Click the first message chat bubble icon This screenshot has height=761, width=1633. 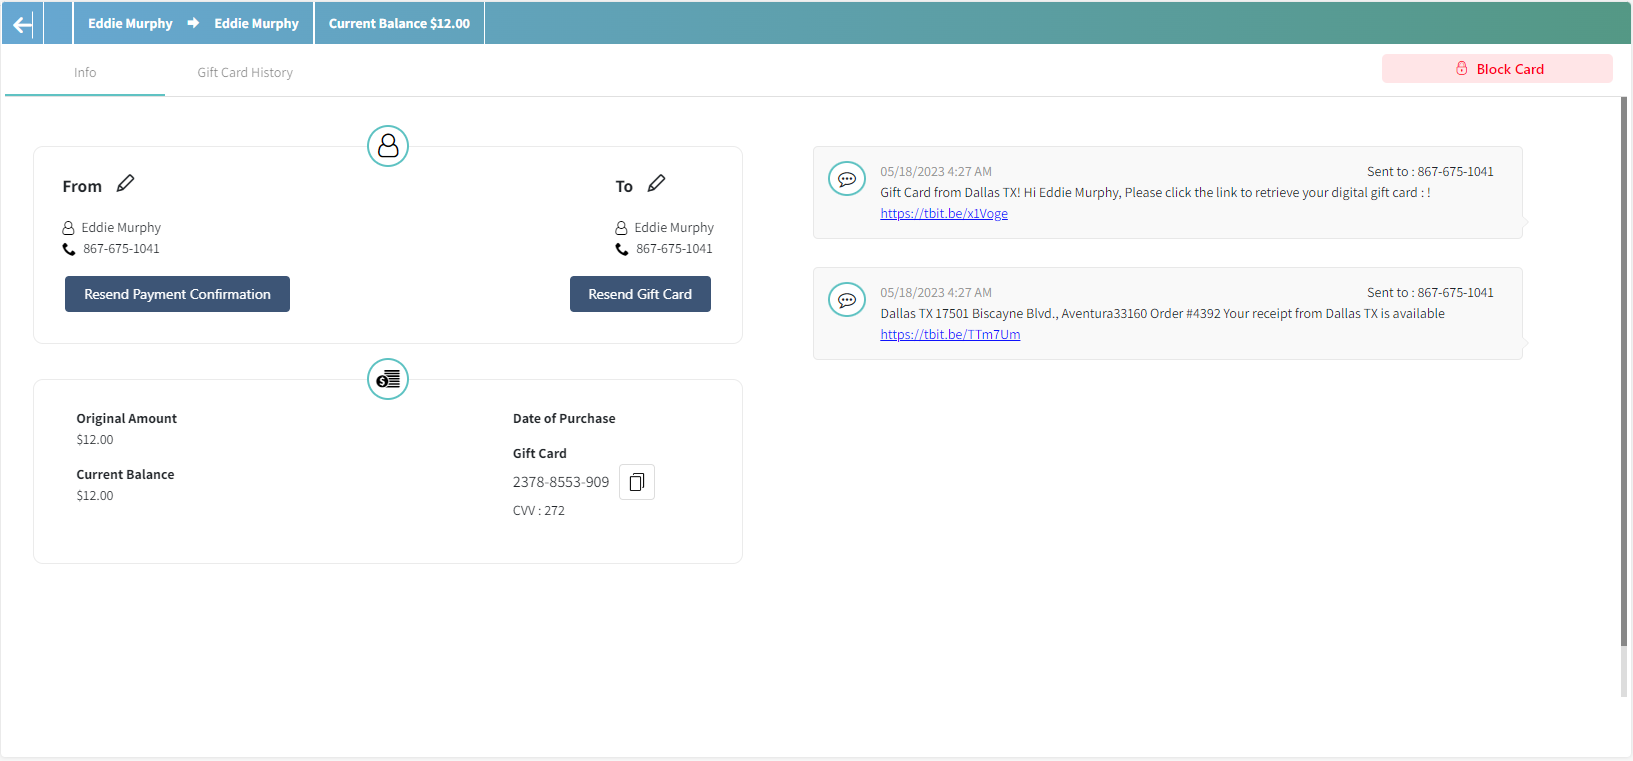[x=847, y=180]
